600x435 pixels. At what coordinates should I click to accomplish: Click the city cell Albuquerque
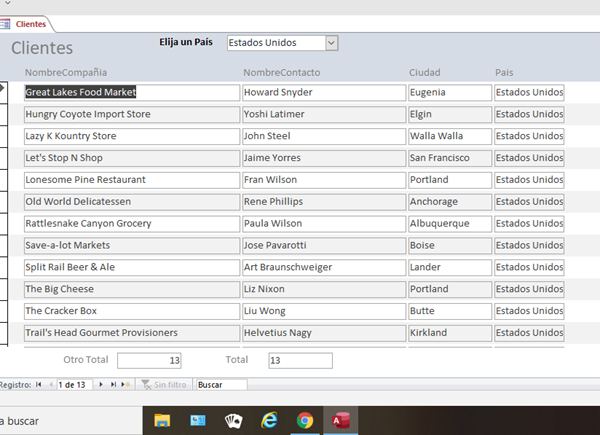click(x=450, y=223)
